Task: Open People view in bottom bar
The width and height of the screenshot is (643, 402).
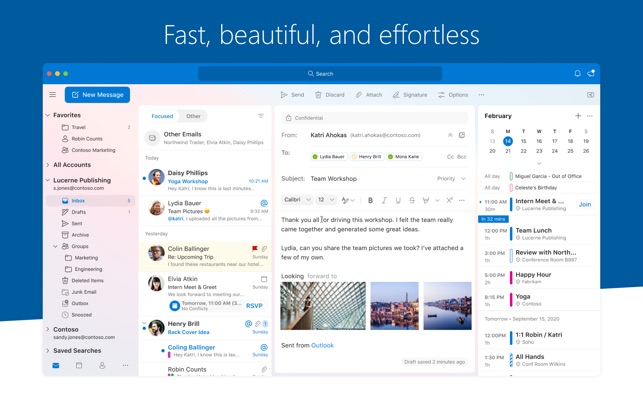Action: (102, 365)
